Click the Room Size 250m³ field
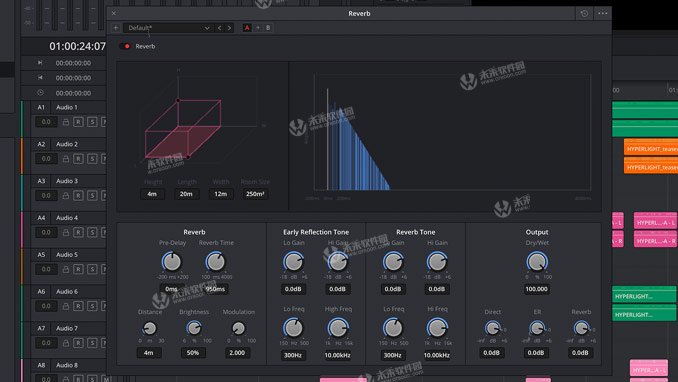The width and height of the screenshot is (678, 382). click(x=255, y=194)
